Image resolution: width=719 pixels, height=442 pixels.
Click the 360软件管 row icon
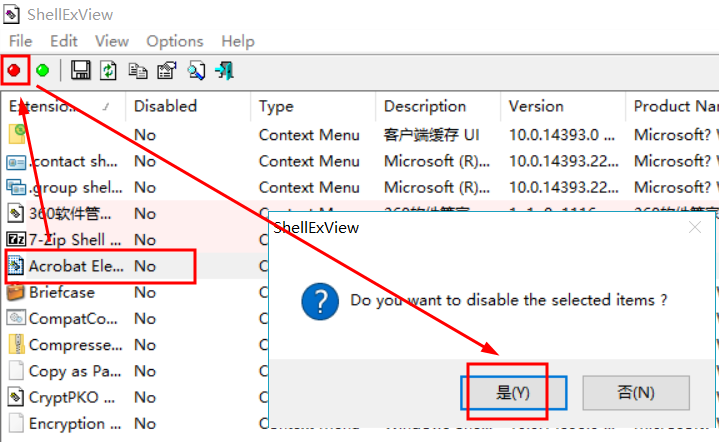pyautogui.click(x=16, y=213)
